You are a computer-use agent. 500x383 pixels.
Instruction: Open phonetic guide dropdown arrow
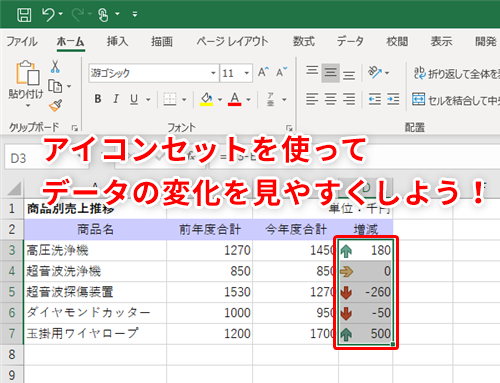click(x=284, y=99)
